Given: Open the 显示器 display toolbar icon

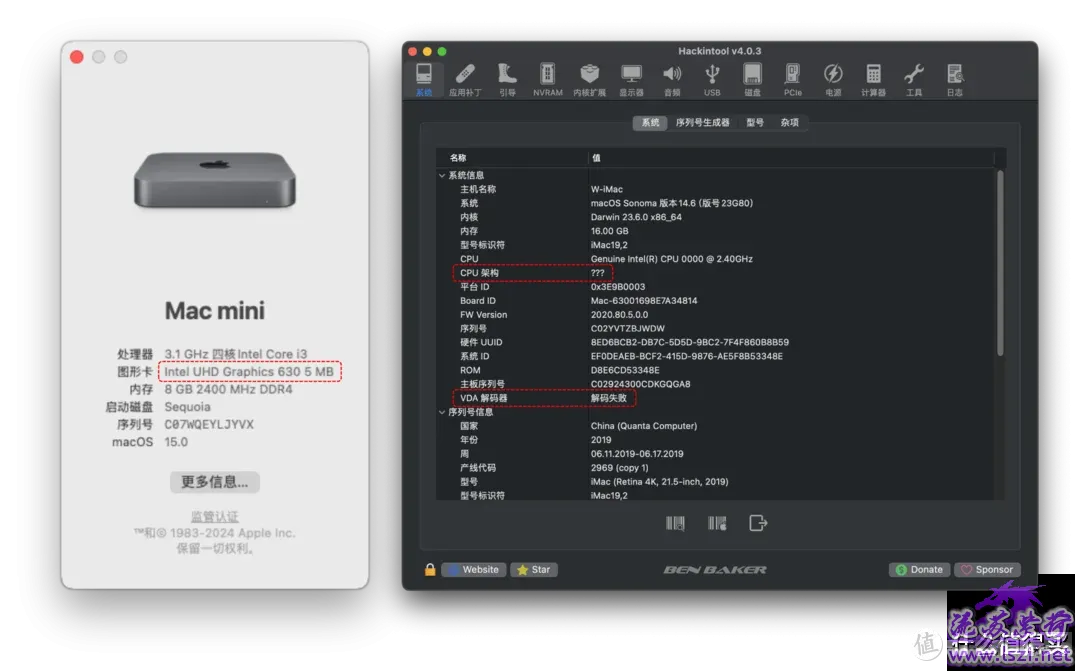Looking at the screenshot, I should (x=631, y=79).
